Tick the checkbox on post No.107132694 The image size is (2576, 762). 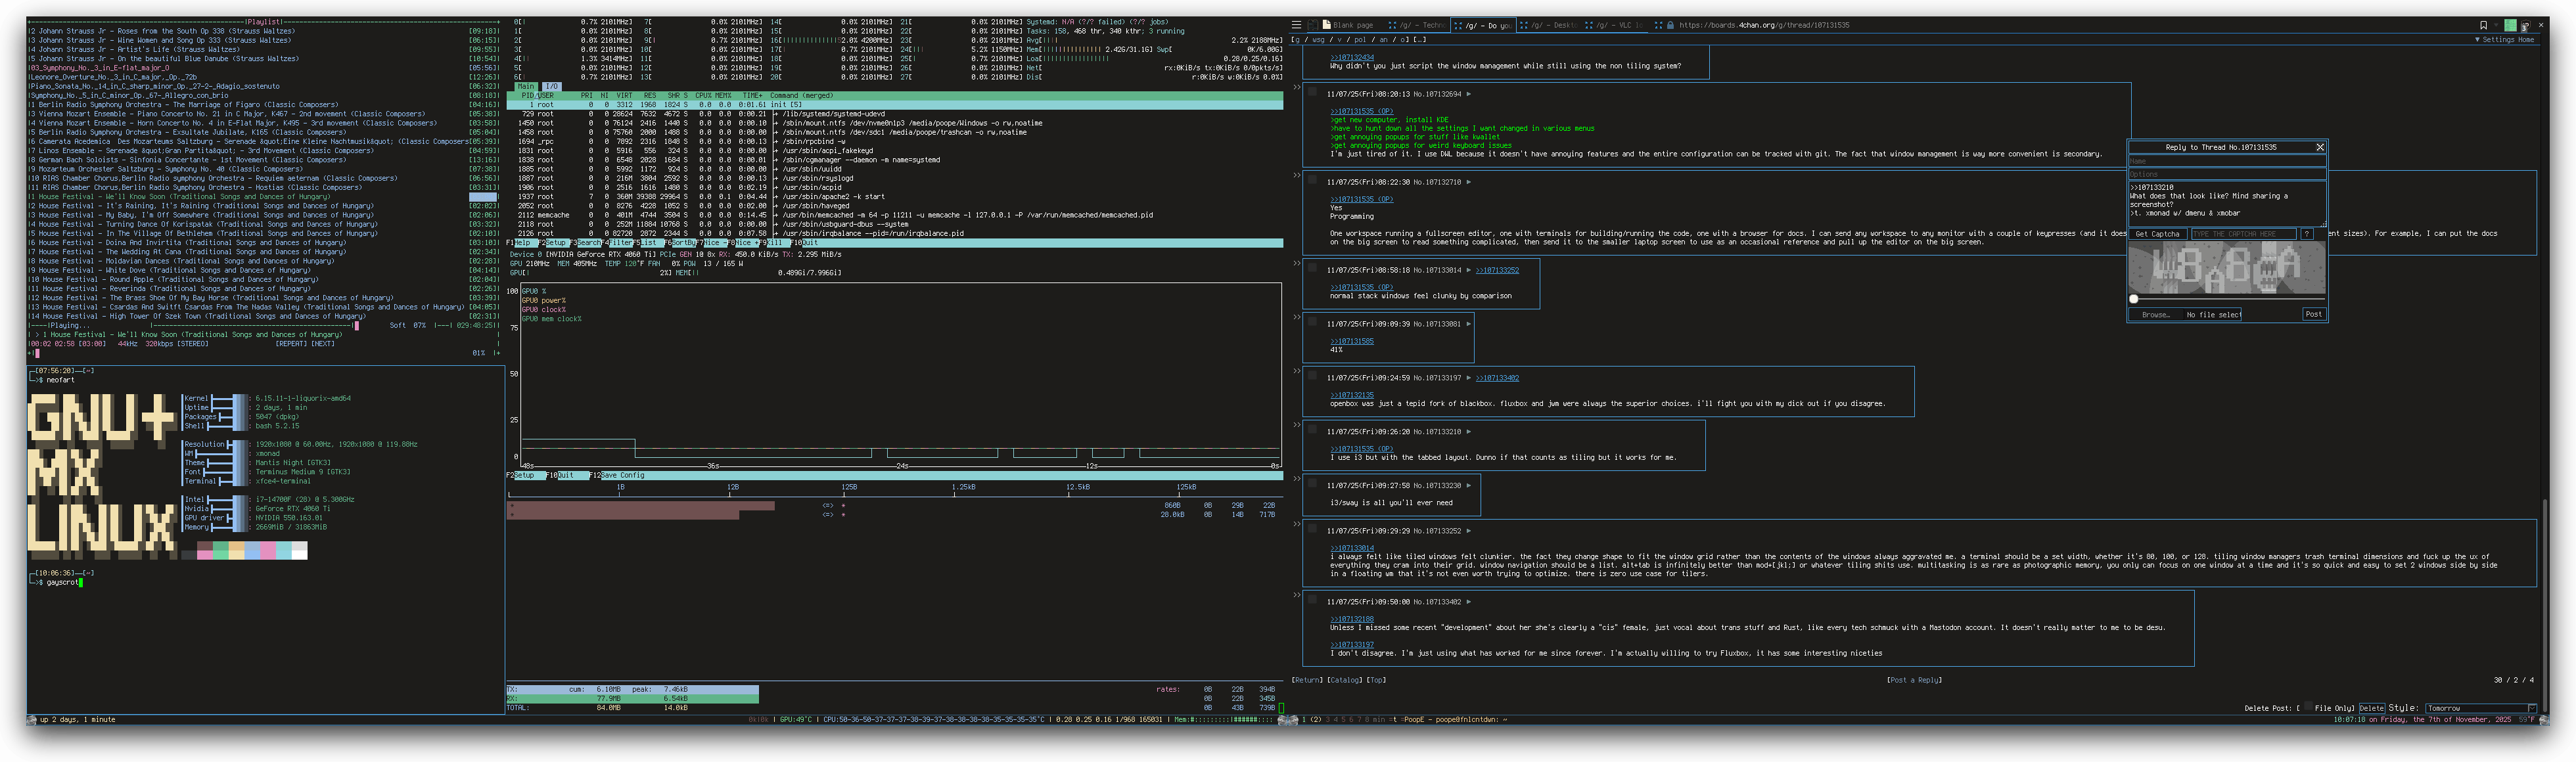1313,93
